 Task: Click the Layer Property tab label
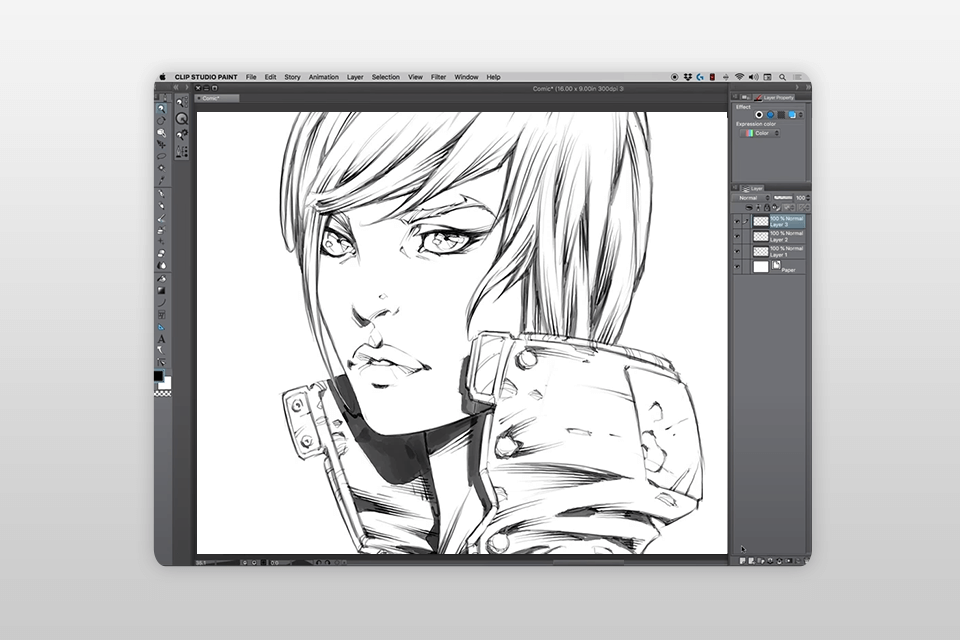[x=777, y=97]
